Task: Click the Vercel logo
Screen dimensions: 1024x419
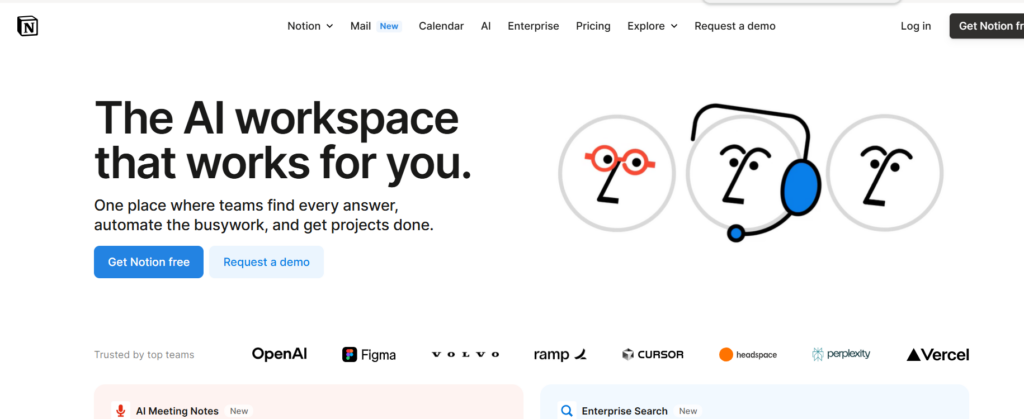Action: (x=937, y=354)
